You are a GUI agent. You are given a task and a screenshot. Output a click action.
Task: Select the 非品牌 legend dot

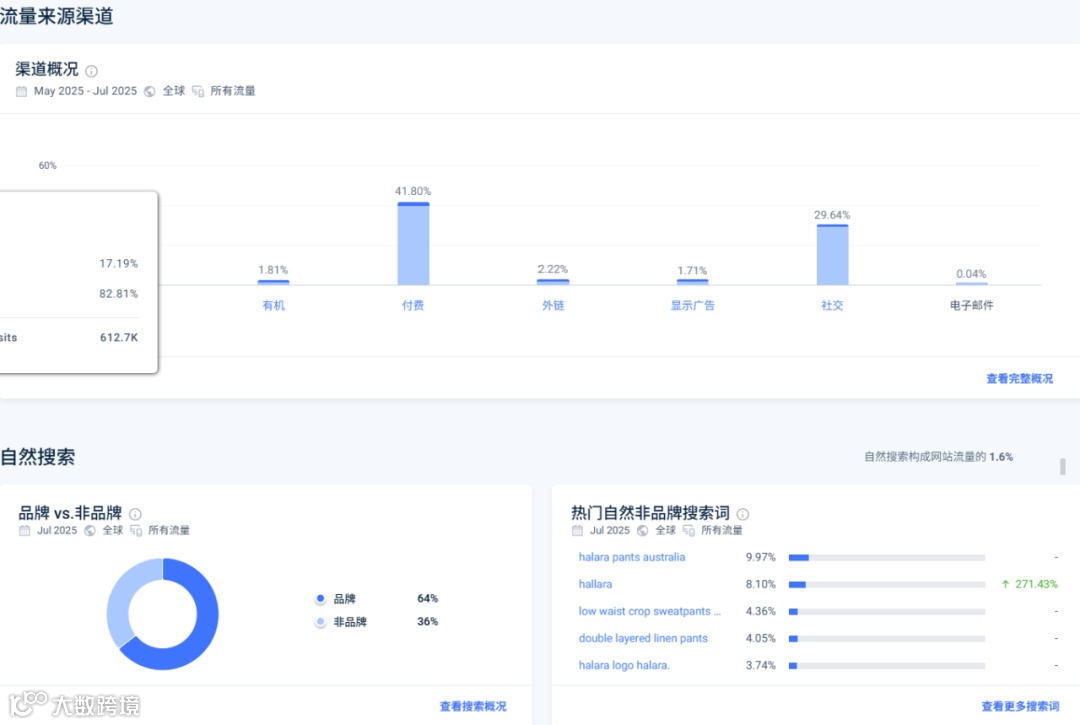click(320, 622)
